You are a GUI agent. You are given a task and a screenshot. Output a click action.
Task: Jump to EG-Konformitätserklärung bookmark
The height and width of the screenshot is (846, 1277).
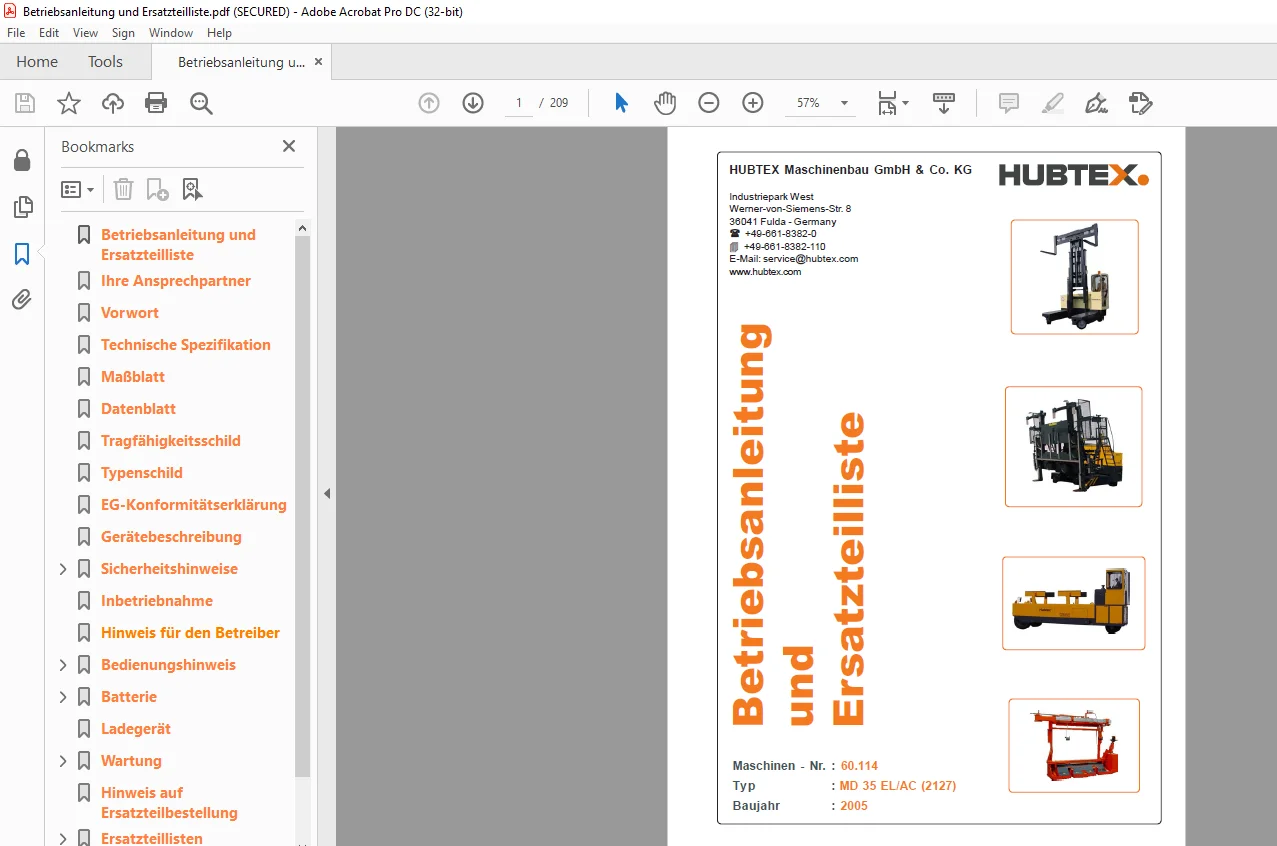click(x=194, y=505)
